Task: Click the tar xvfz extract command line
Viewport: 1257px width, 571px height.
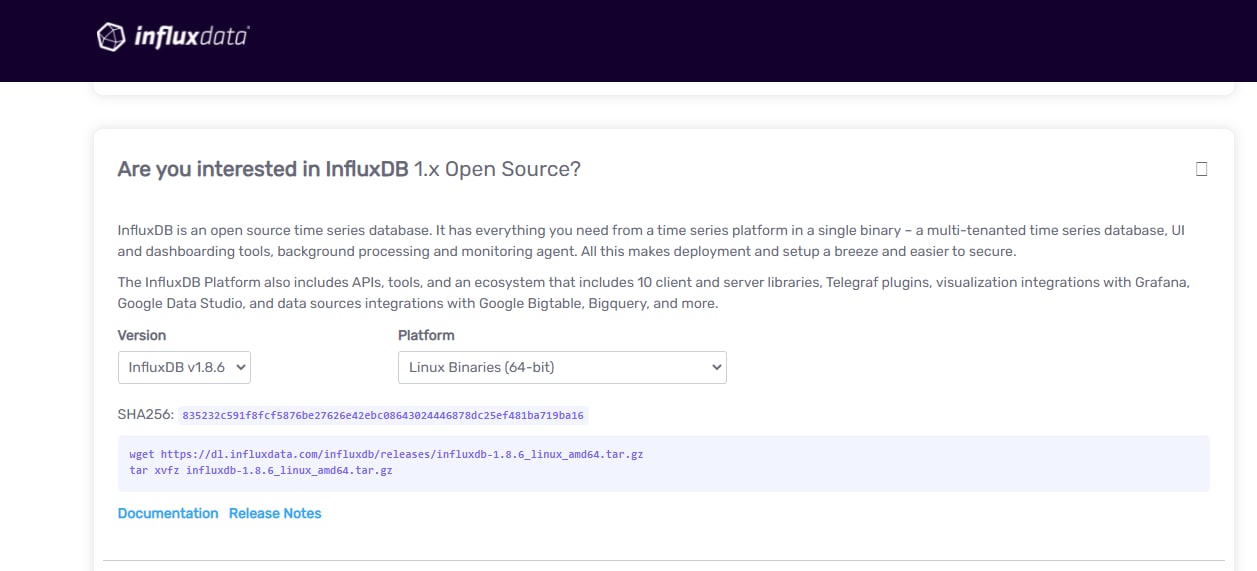Action: [261, 470]
